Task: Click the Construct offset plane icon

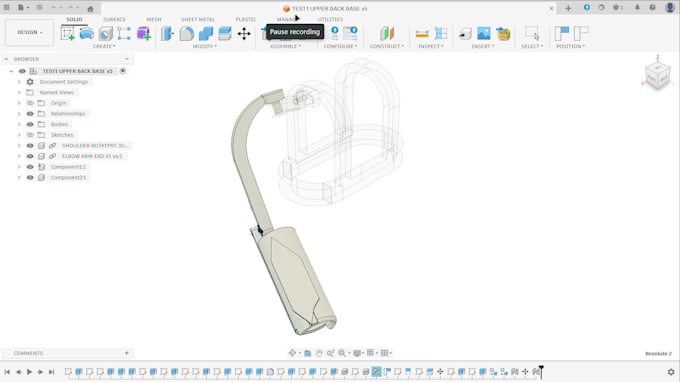Action: click(387, 33)
